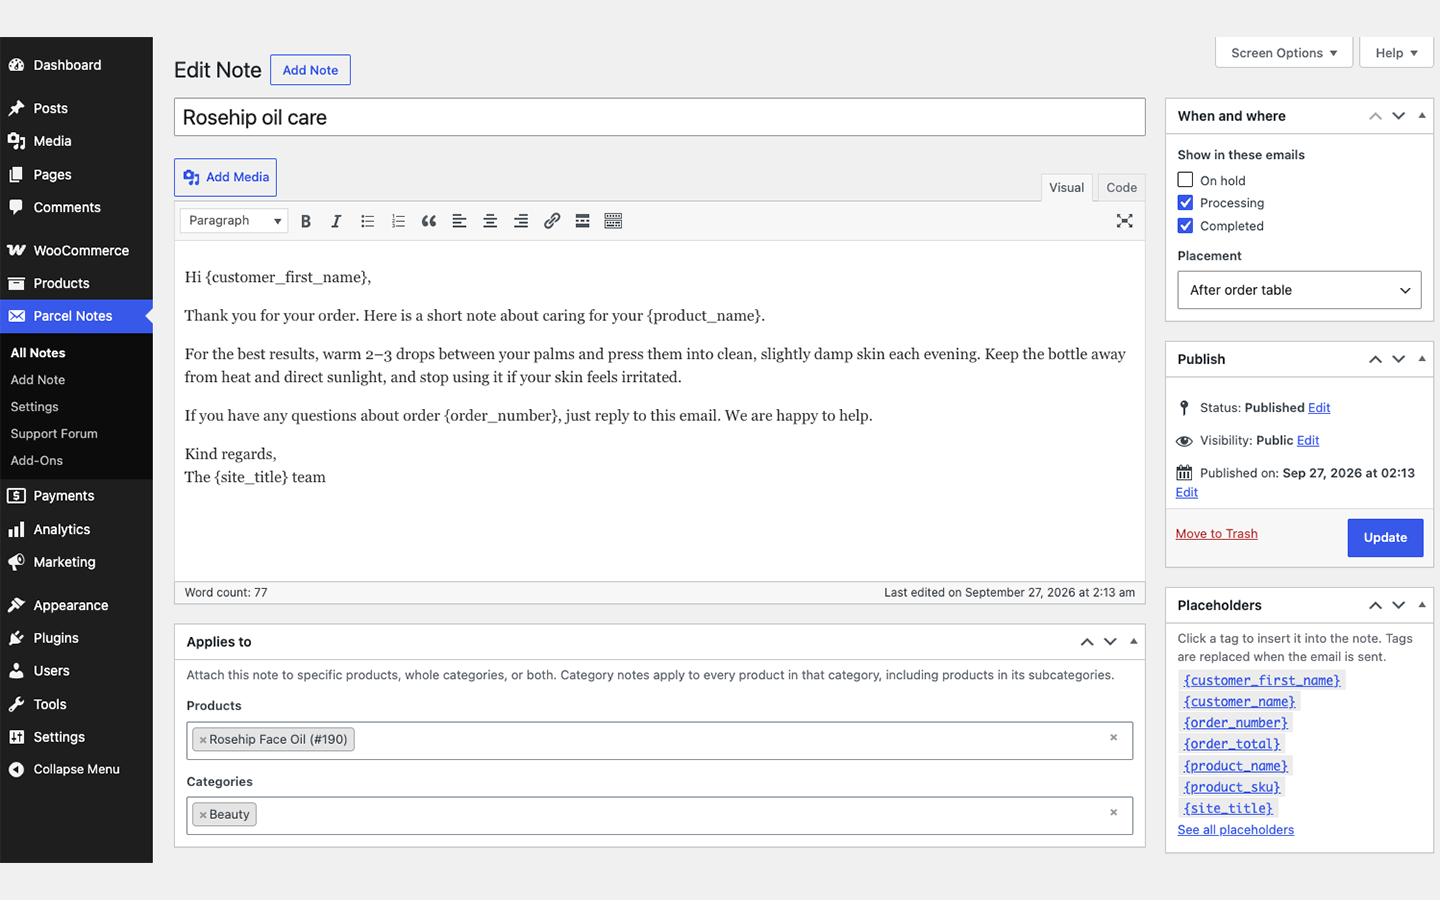1440x900 pixels.
Task: Toggle bold formatting in the editor toolbar
Action: (306, 221)
